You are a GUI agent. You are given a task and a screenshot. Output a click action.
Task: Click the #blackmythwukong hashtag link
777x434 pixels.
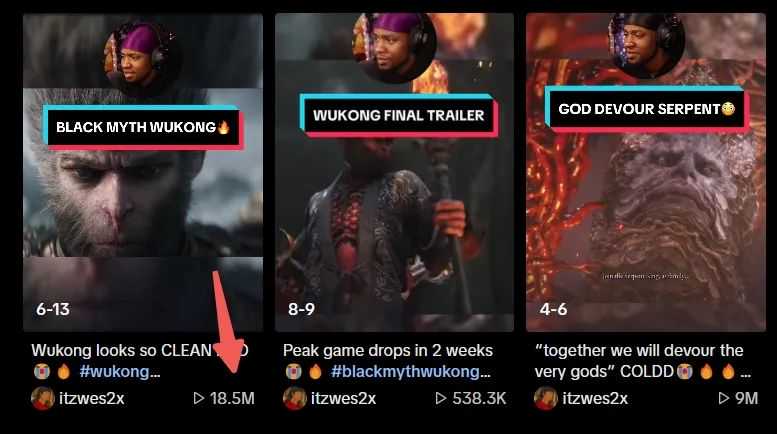click(411, 372)
